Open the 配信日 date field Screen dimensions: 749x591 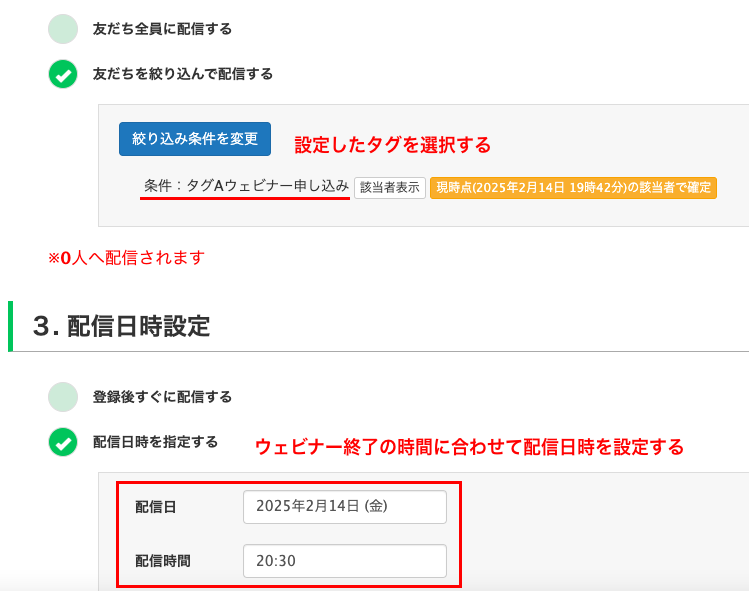coord(345,507)
